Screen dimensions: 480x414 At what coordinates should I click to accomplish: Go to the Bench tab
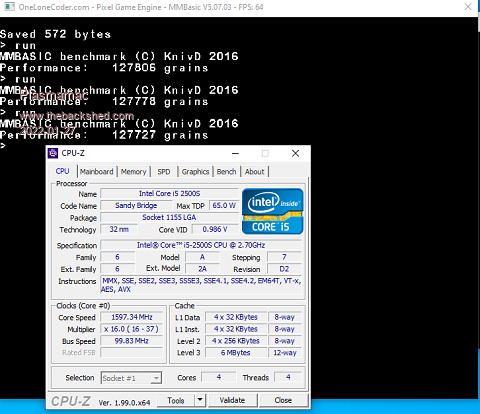(226, 172)
